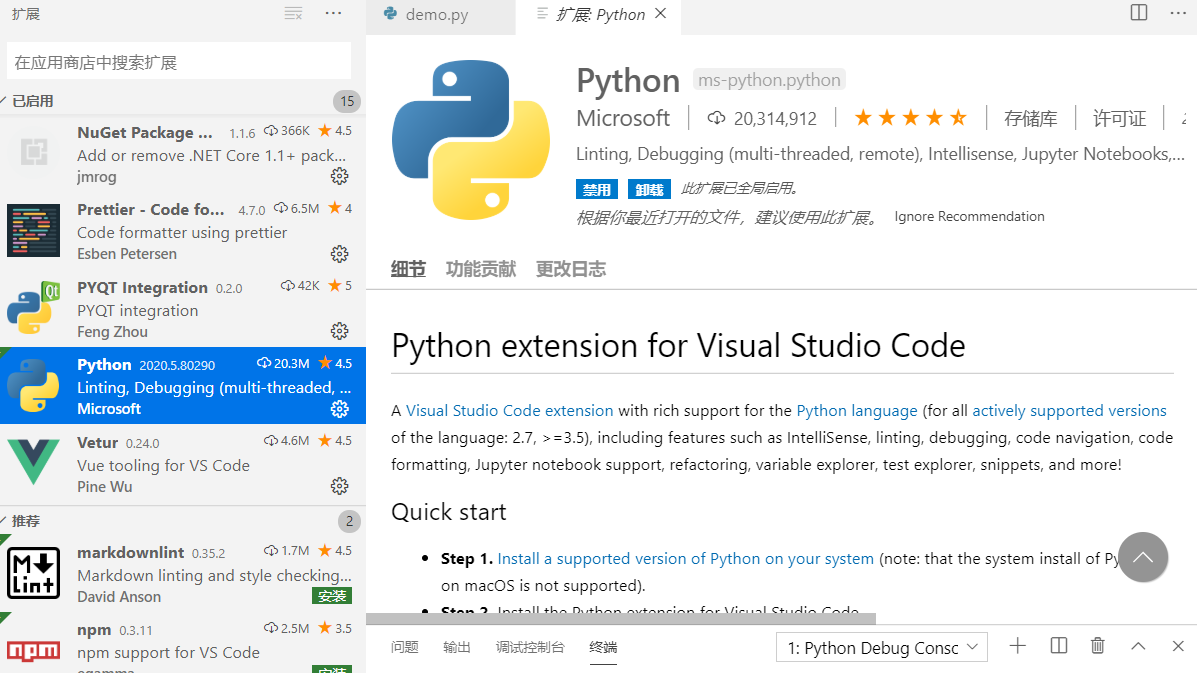Image resolution: width=1197 pixels, height=673 pixels.
Task: Select the 功能贡献 tab
Action: (x=481, y=269)
